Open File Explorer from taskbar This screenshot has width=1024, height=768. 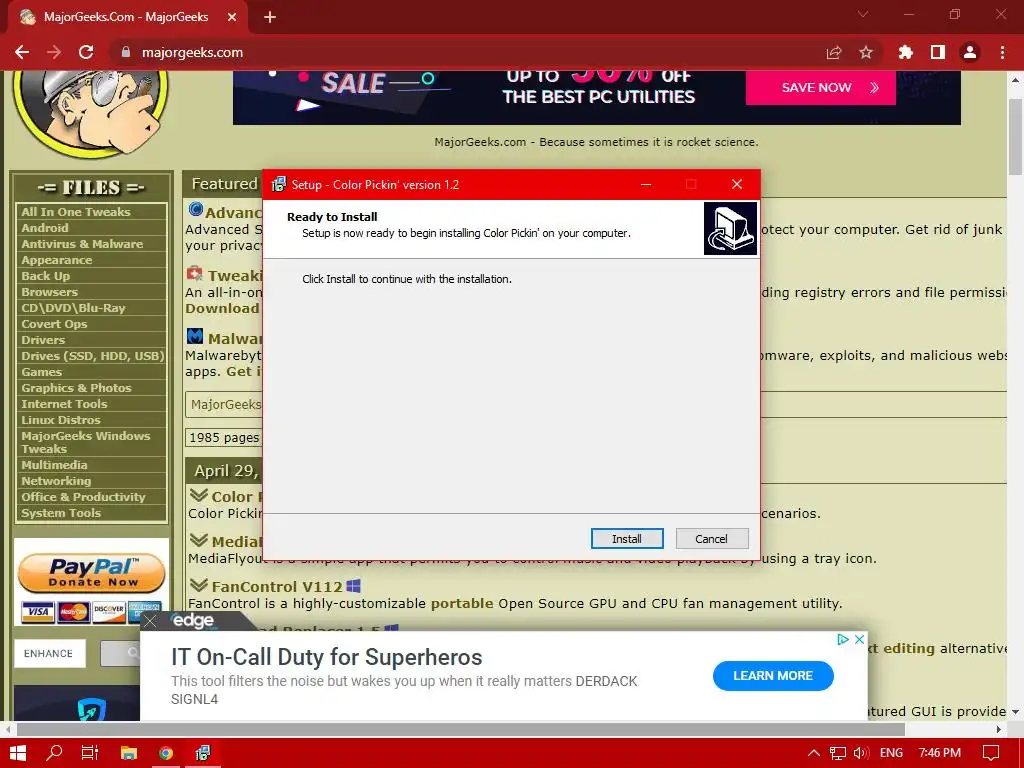tap(129, 753)
